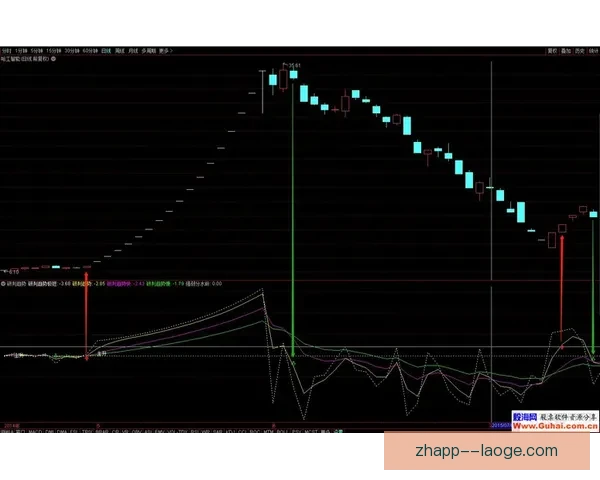Click the 复权 price adjustment button
Screen dimensions: 600x480
tap(552, 51)
